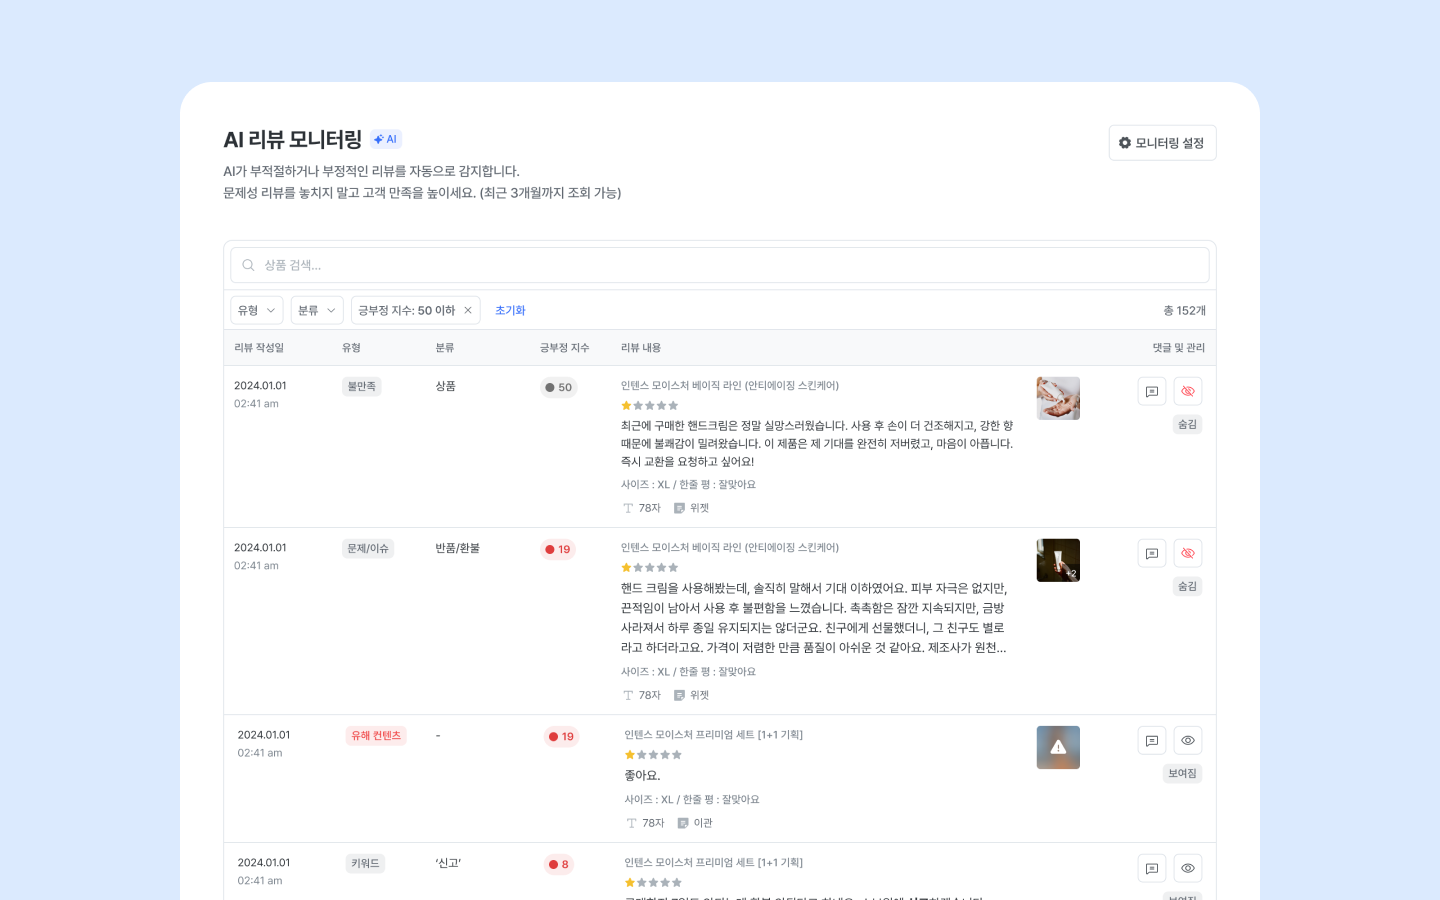Expand the 분류 filter dropdown
This screenshot has width=1440, height=900.
tap(317, 310)
